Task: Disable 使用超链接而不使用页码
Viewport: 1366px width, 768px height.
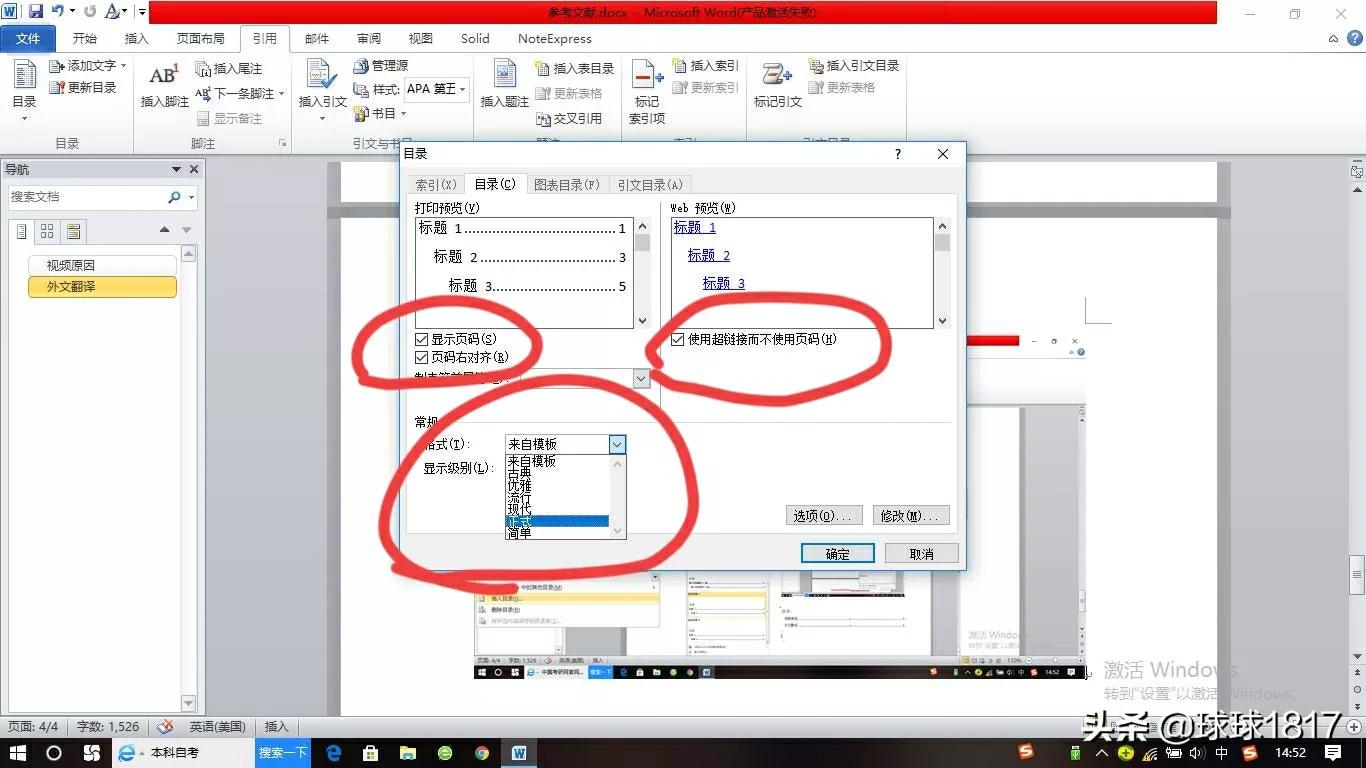Action: [x=678, y=339]
